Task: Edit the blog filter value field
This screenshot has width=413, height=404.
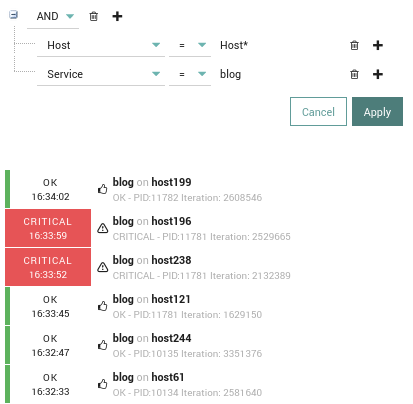Action: coord(280,74)
